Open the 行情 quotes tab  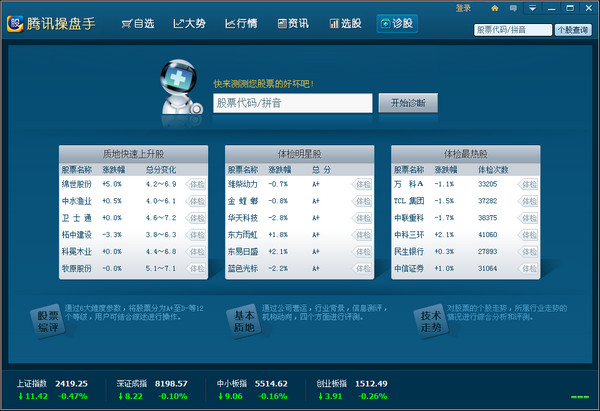click(x=241, y=24)
